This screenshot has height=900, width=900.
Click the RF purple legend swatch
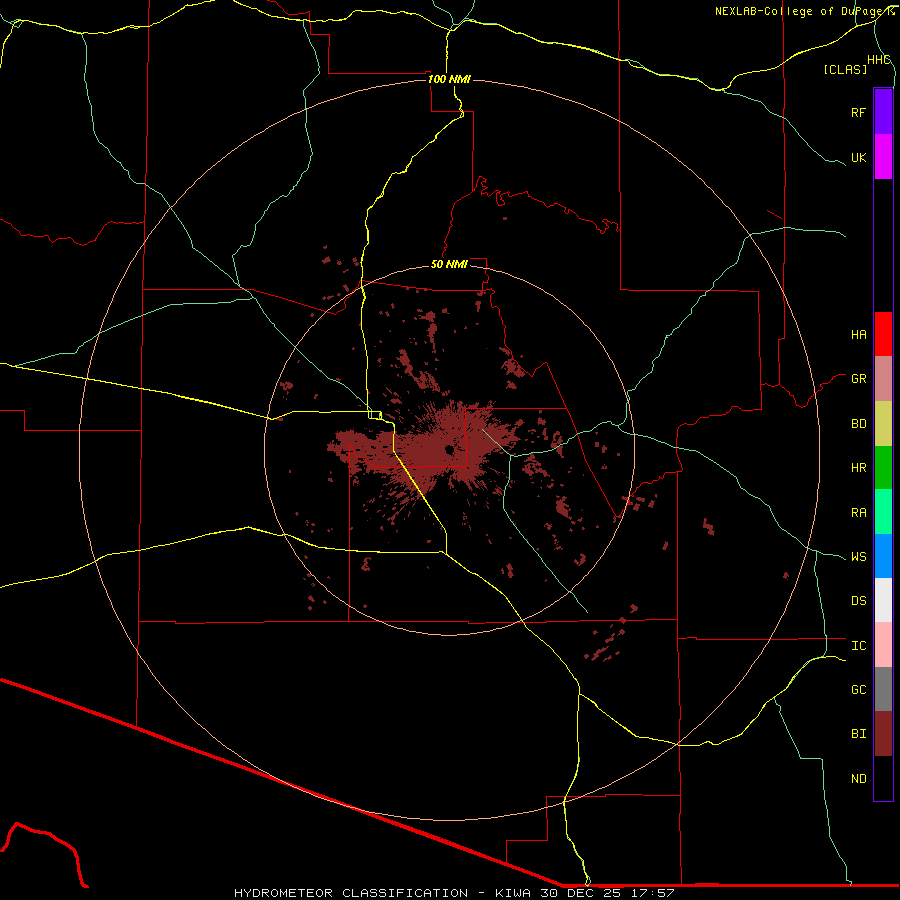click(x=883, y=112)
